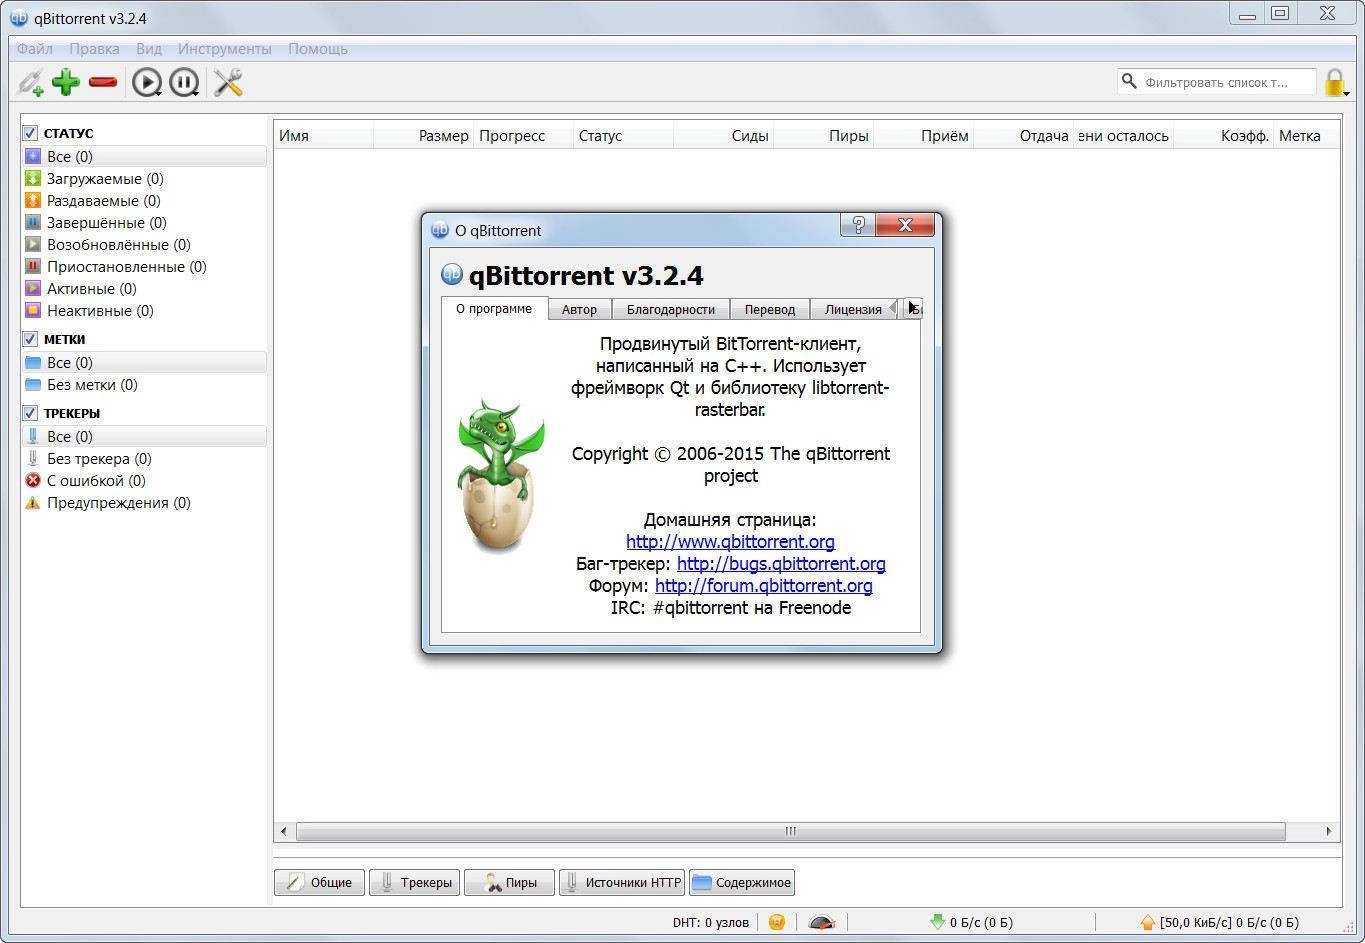Image resolution: width=1365 pixels, height=943 pixels.
Task: Click the horizontal scrollbar thumb
Action: coord(790,831)
